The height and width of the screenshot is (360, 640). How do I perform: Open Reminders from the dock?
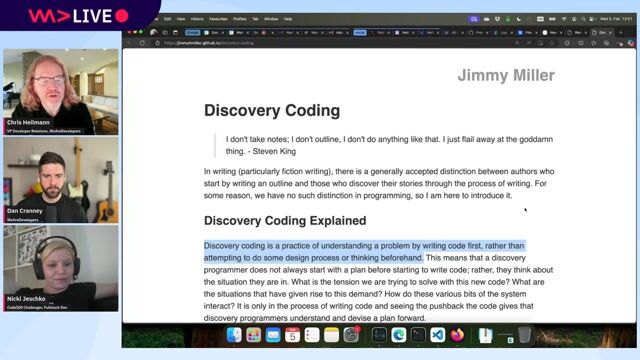[x=312, y=335]
